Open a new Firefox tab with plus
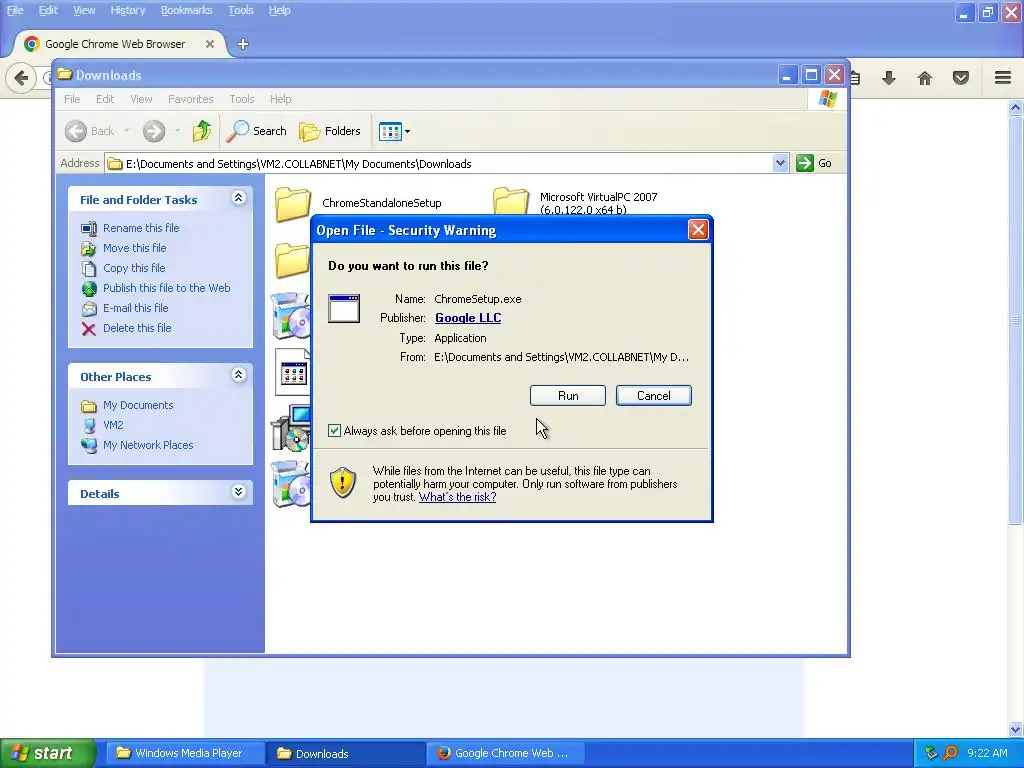 click(x=243, y=44)
